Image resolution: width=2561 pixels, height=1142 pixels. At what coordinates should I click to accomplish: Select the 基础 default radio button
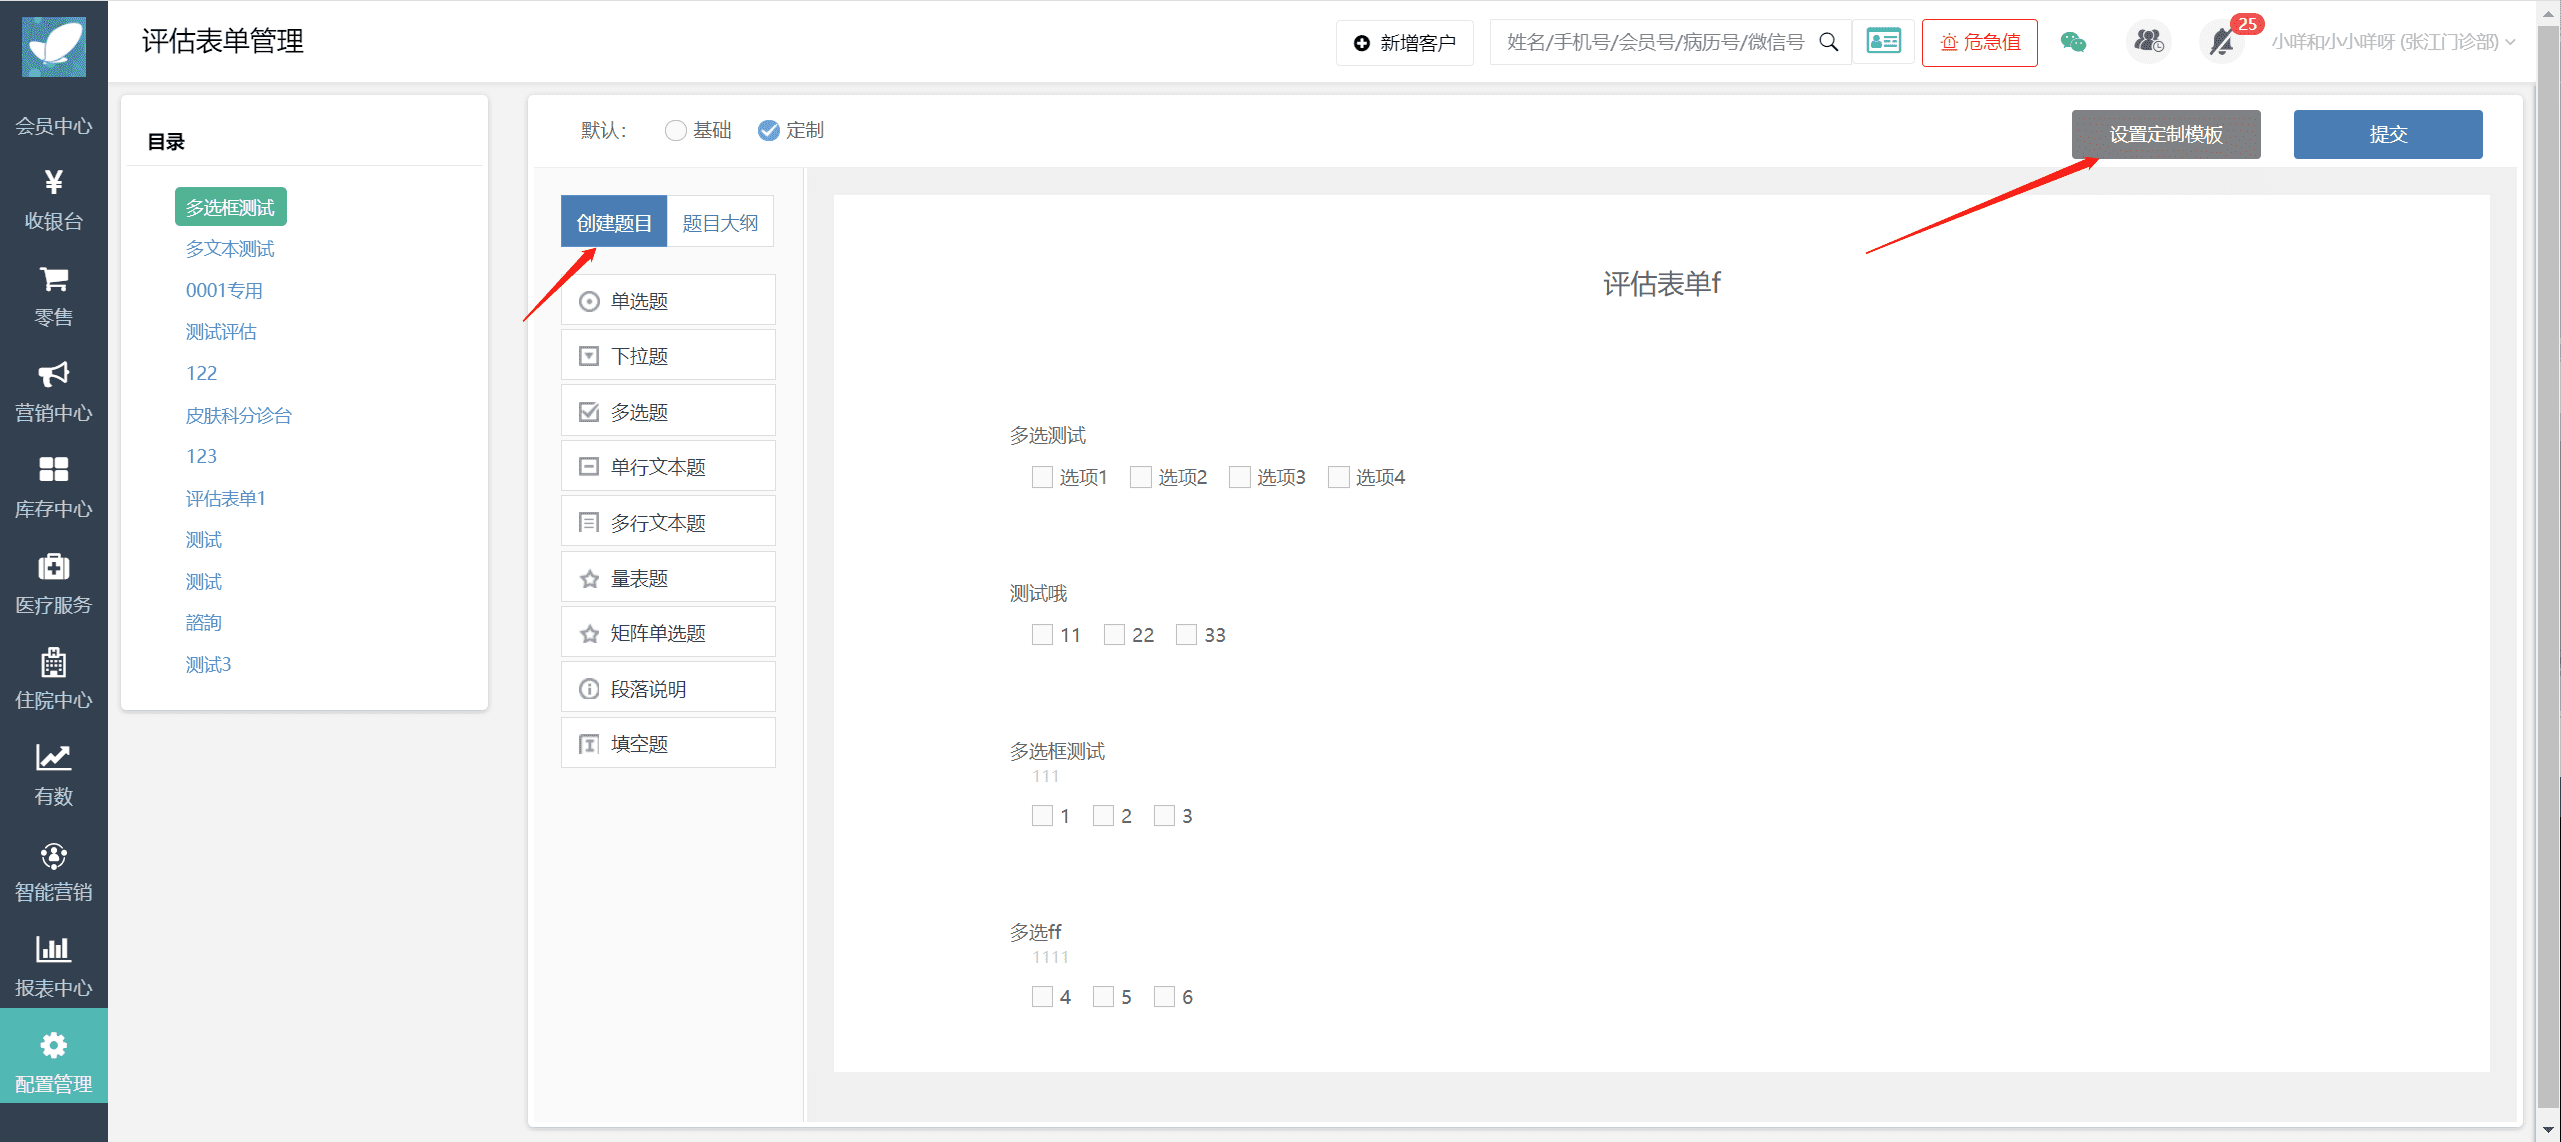click(x=676, y=131)
